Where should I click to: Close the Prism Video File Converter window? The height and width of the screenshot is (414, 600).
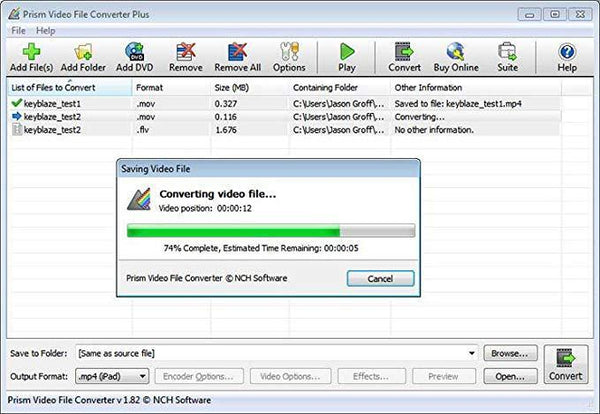click(580, 15)
